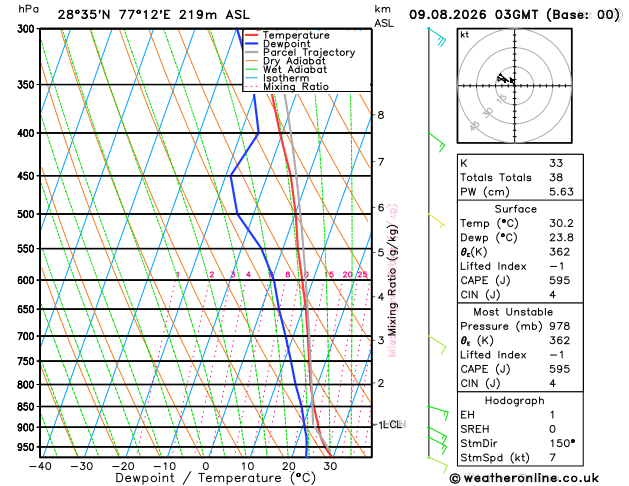Click the 850 hPa pressure label

(x=28, y=407)
